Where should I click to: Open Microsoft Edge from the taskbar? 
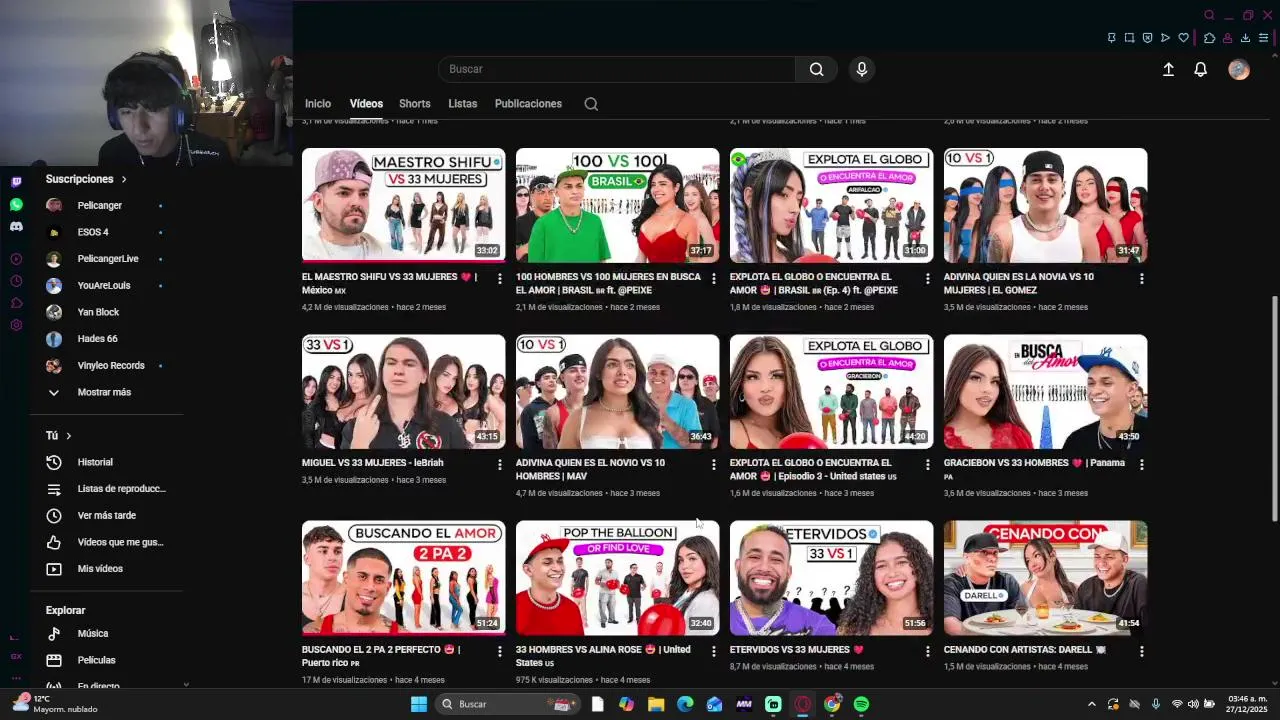coord(685,704)
